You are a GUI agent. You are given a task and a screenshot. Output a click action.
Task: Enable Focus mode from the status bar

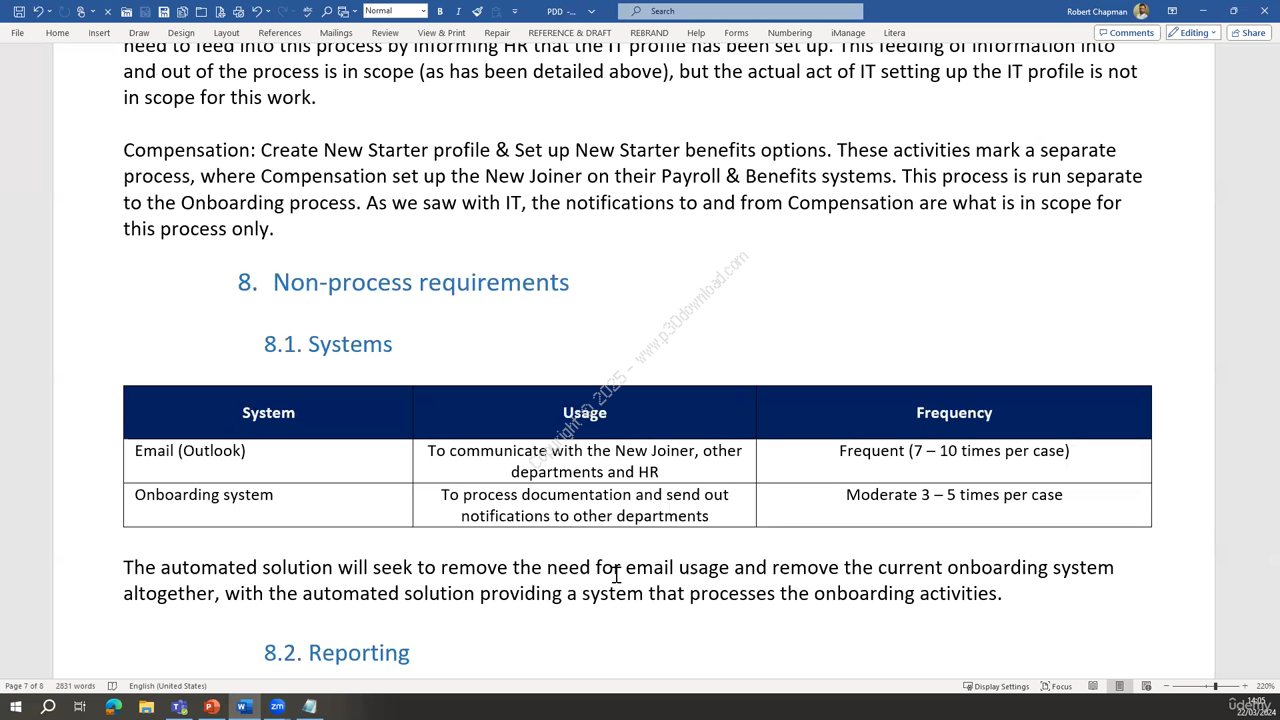[x=1056, y=686]
